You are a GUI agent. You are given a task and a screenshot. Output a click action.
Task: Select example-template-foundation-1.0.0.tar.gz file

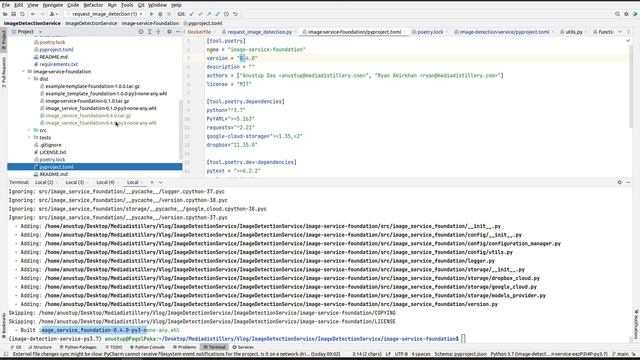(92, 86)
